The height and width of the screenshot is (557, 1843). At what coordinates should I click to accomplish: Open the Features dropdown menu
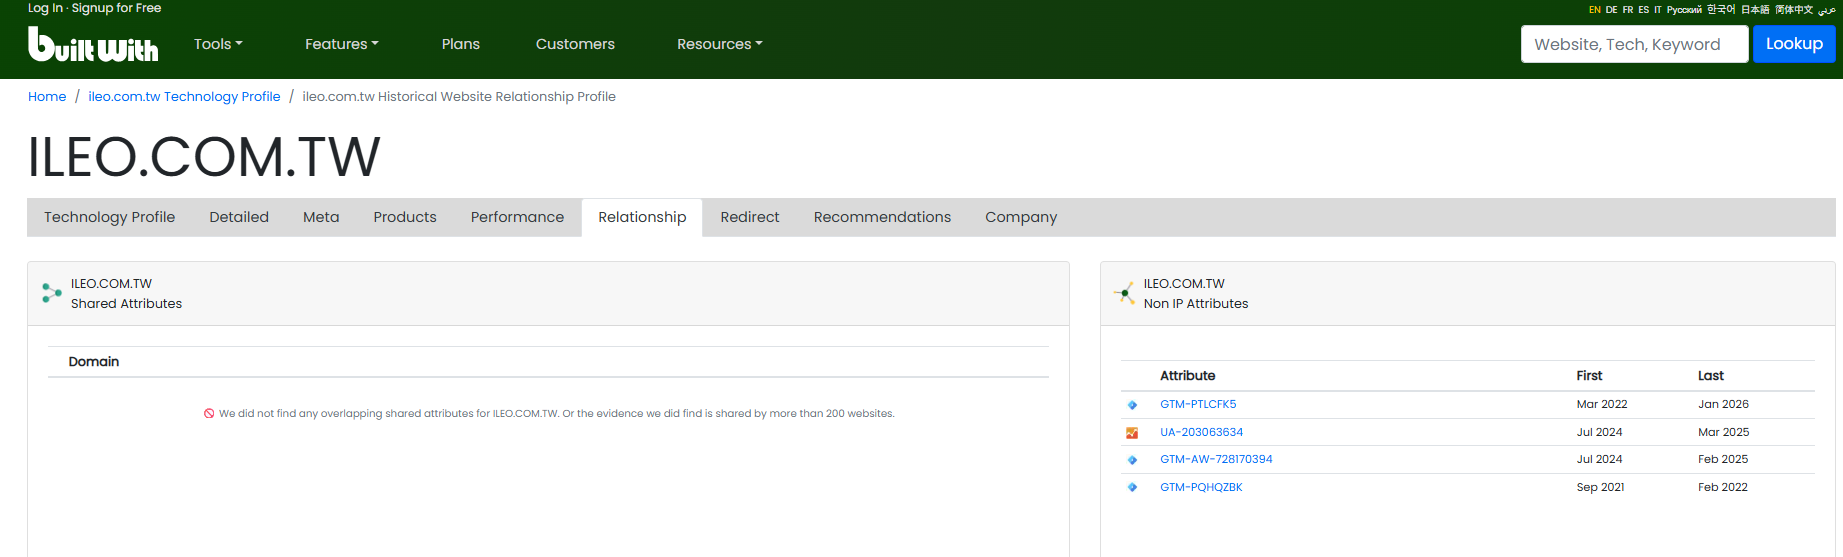[341, 44]
